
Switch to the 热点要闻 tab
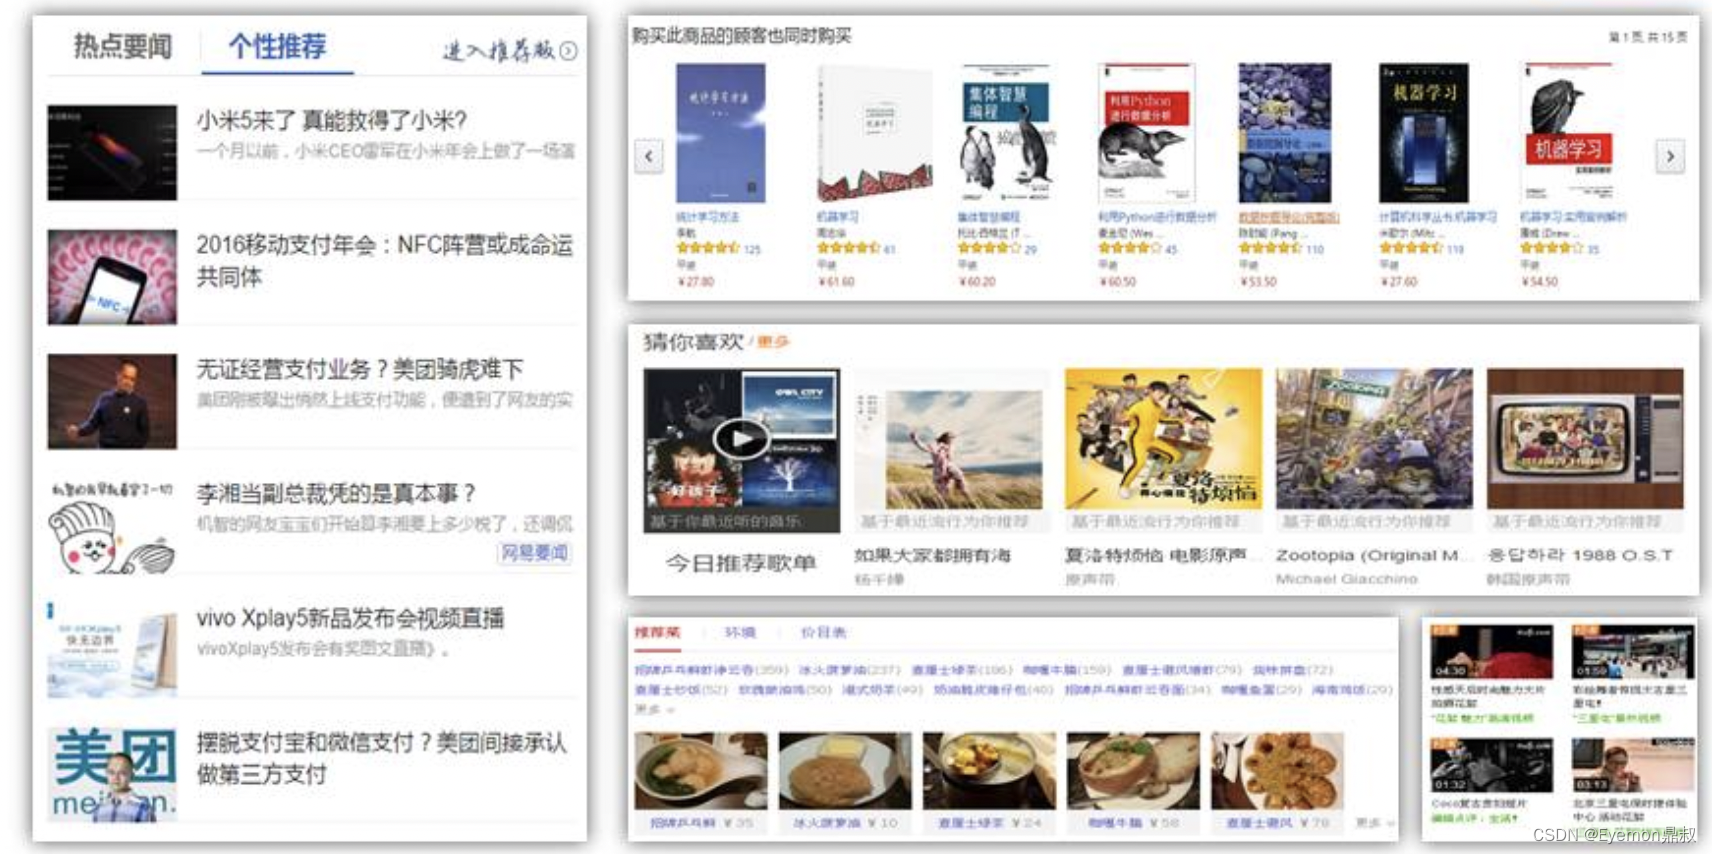click(x=123, y=46)
